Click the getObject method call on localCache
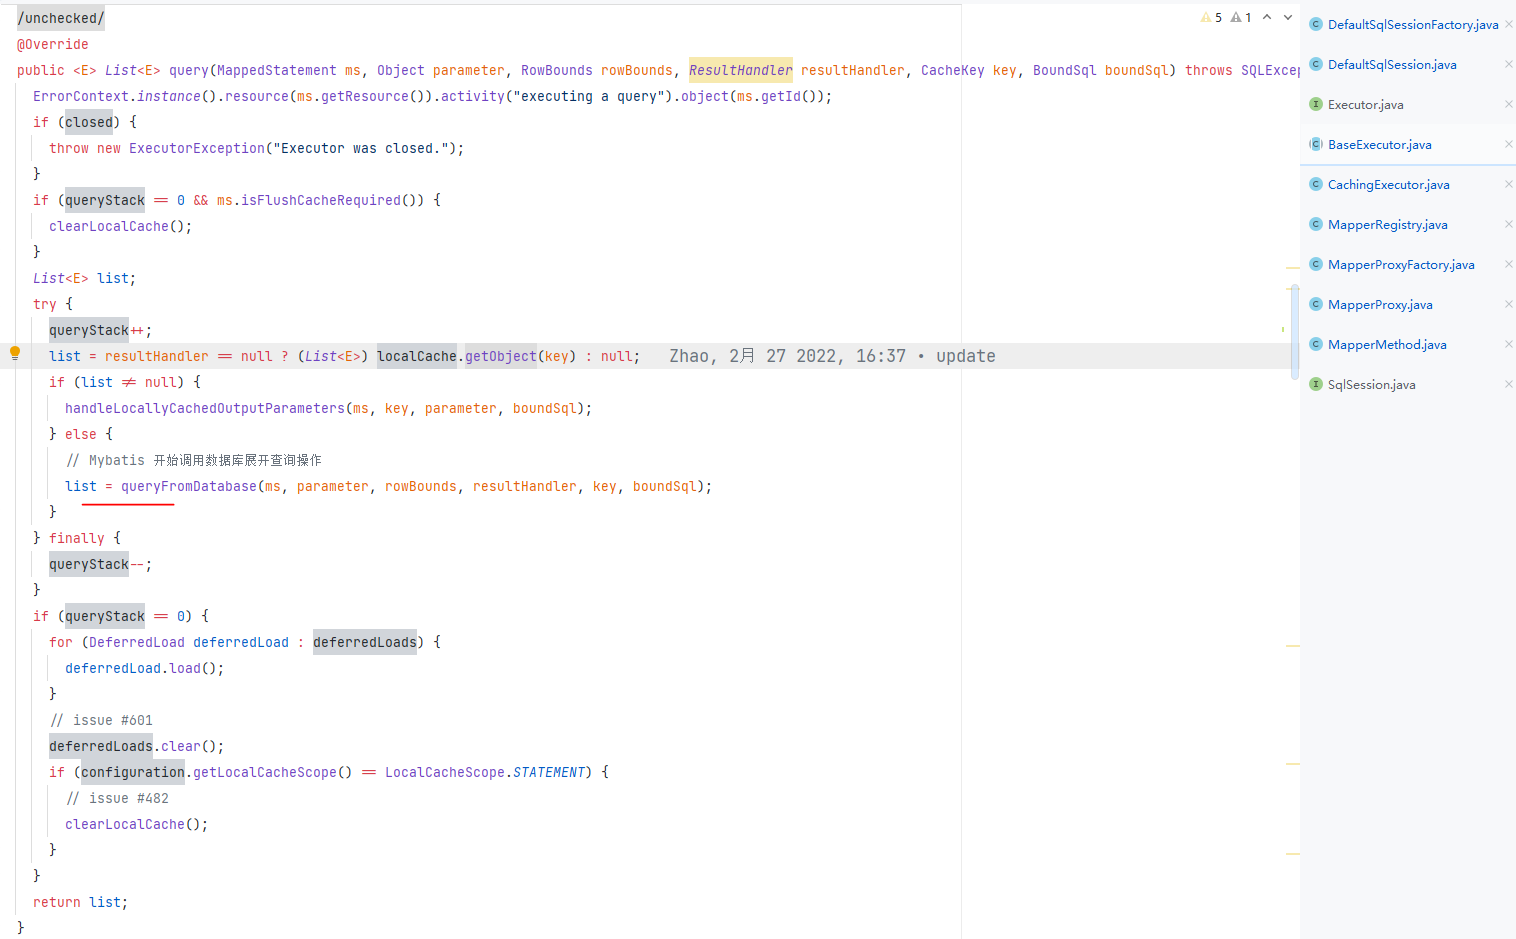Screen dimensions: 1516x939 501,356
